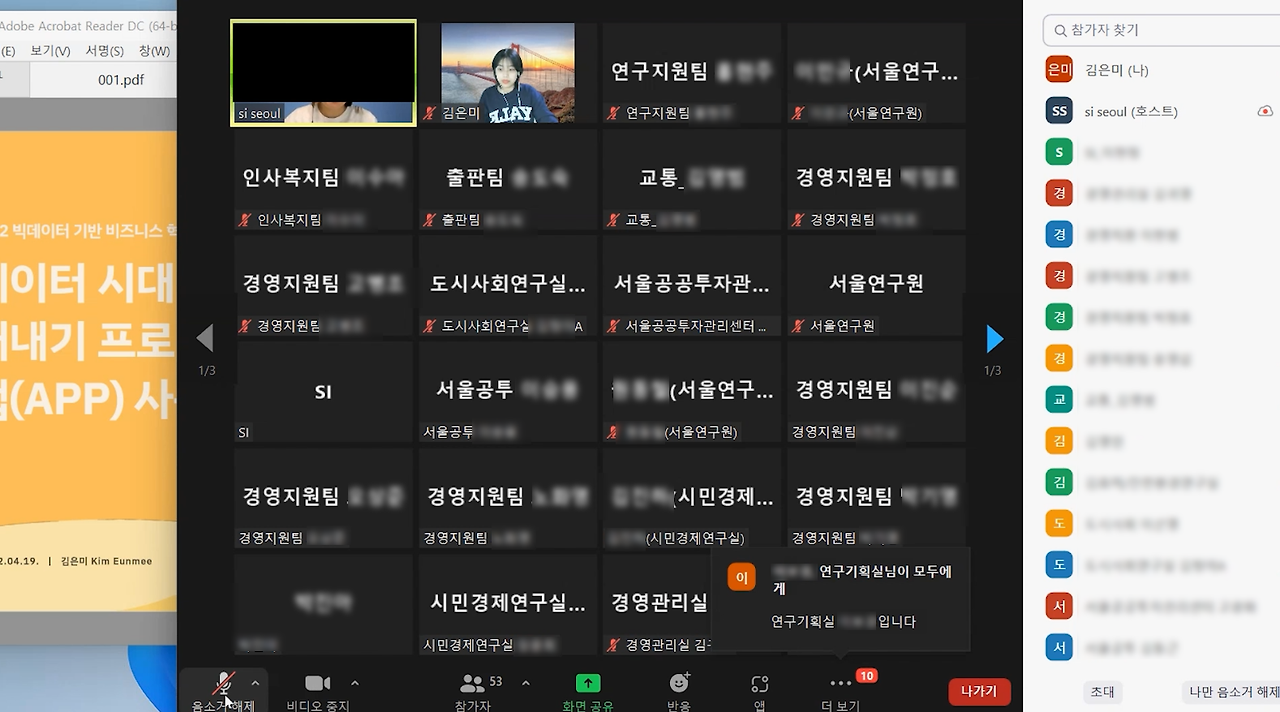Open the 참가자 participants icon
The image size is (1280, 712).
[472, 684]
